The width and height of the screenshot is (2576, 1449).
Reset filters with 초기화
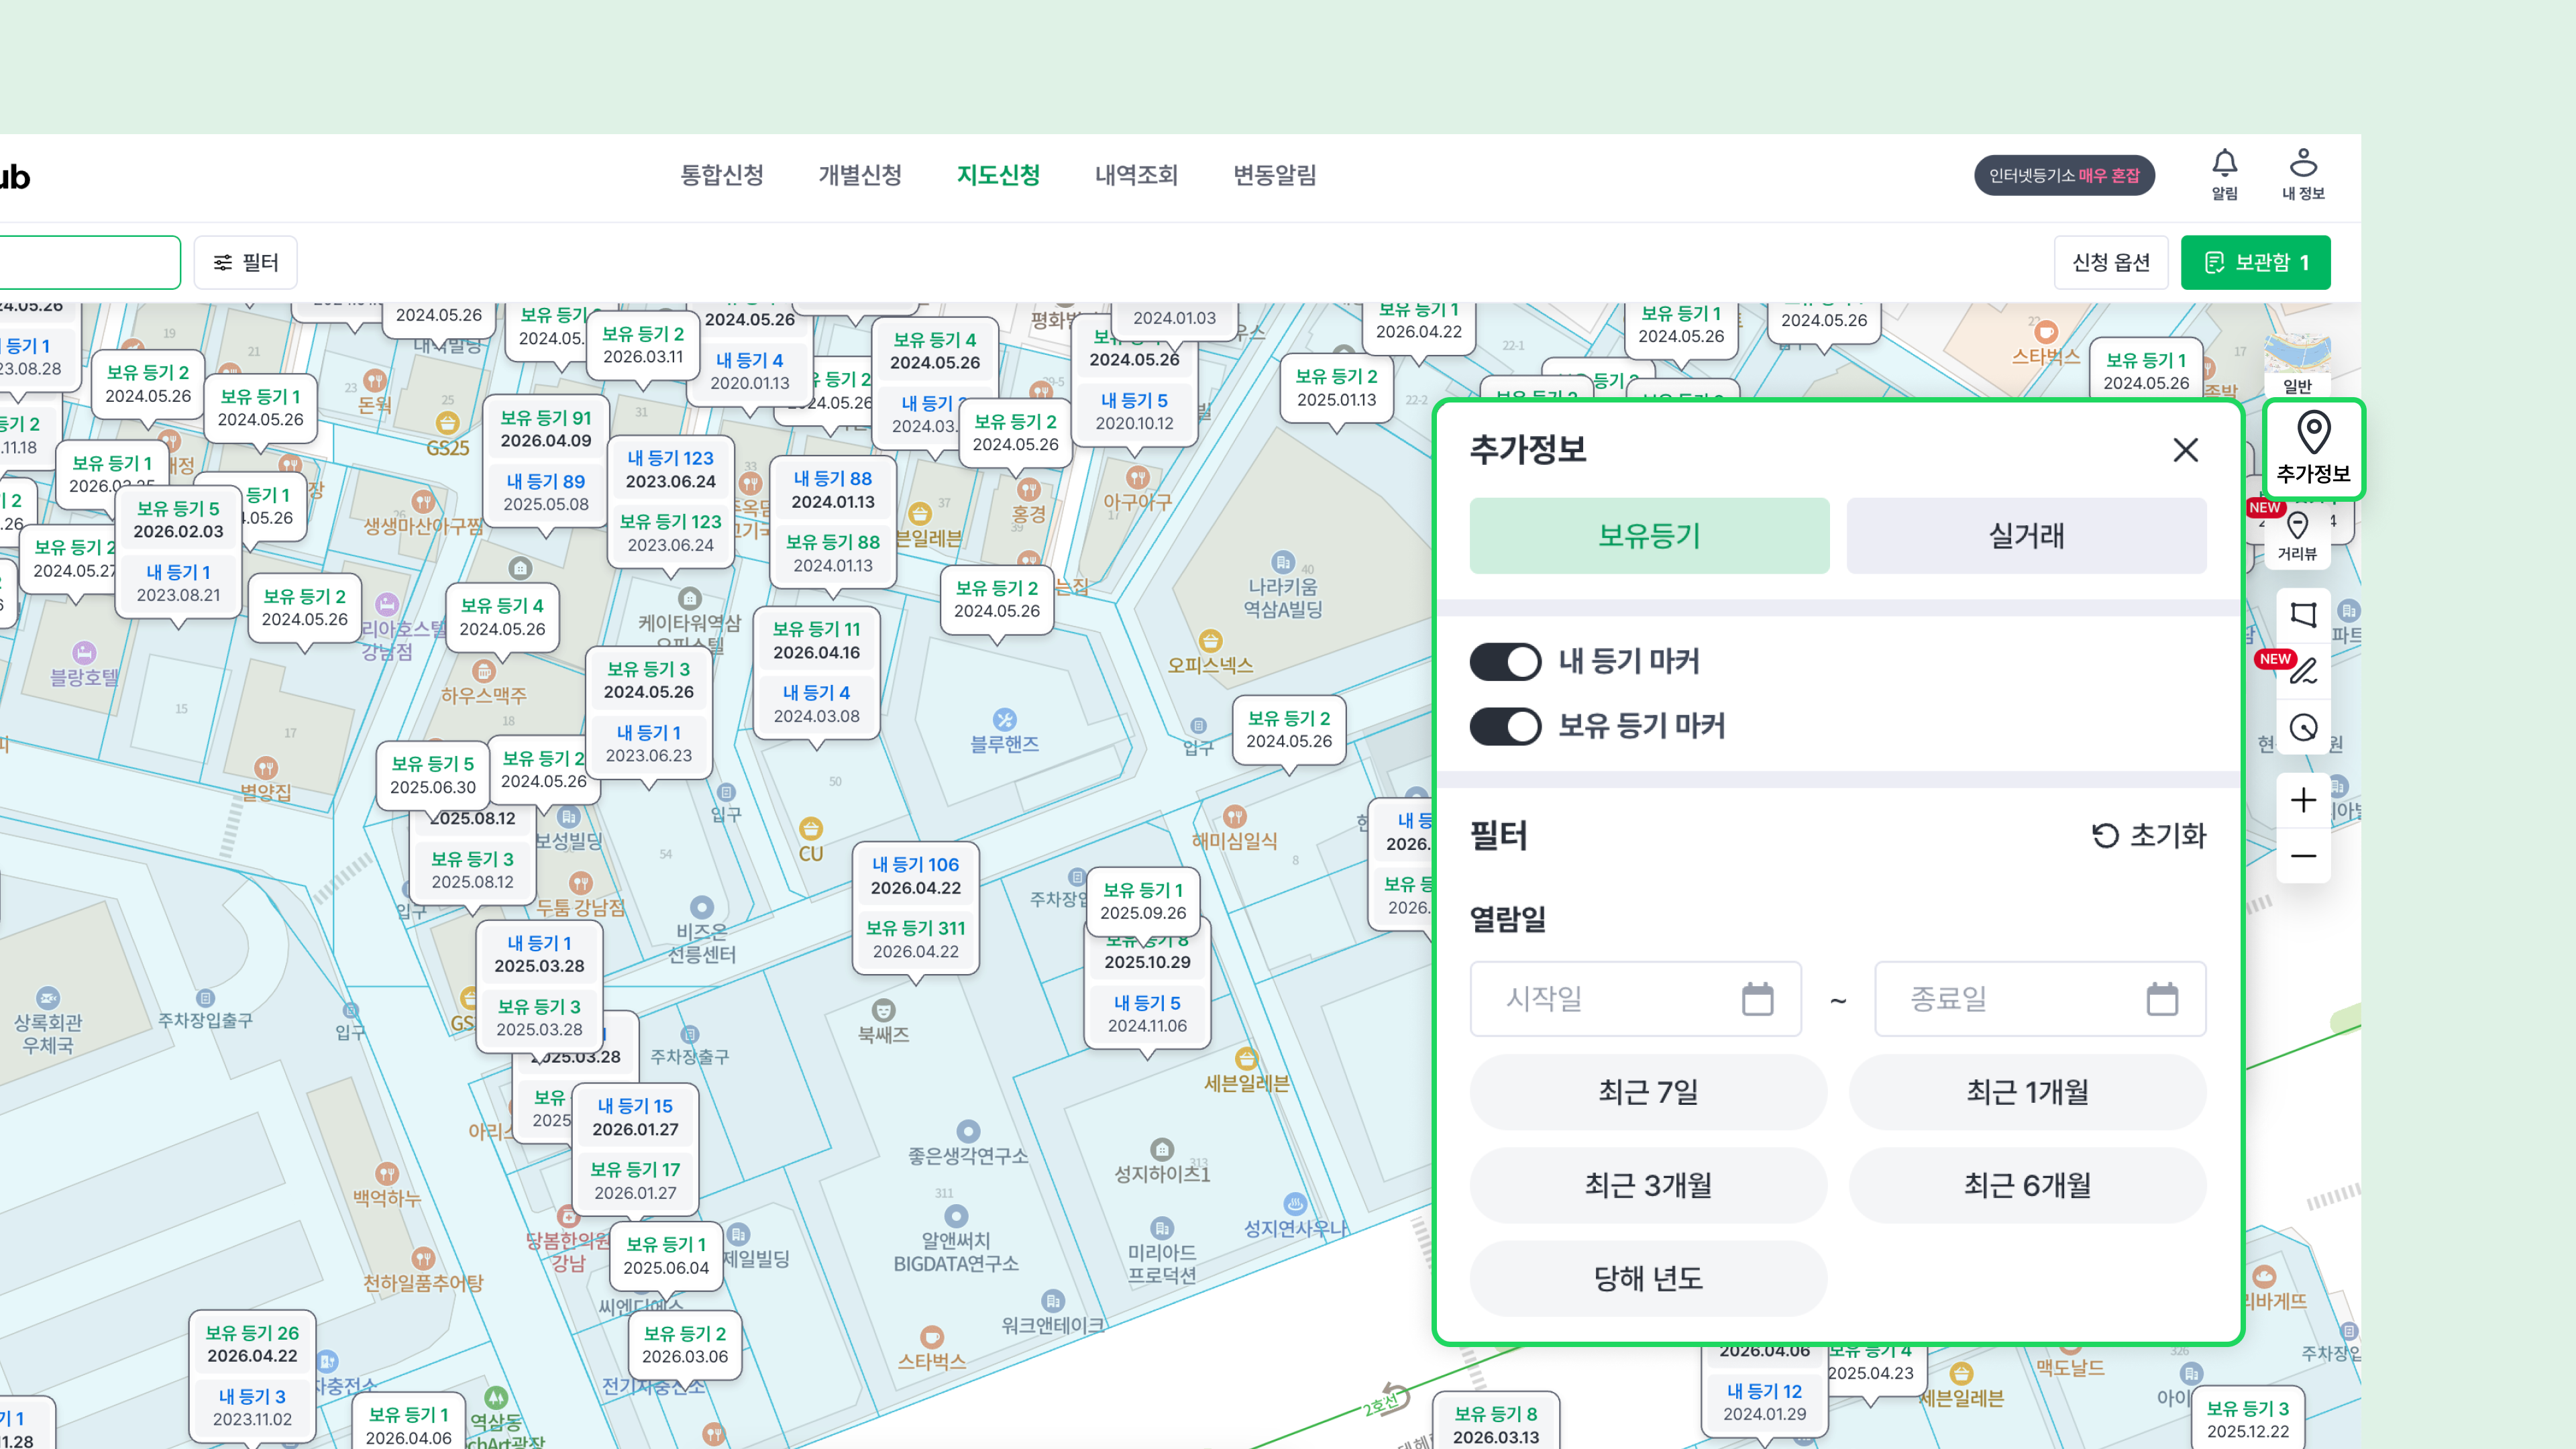[2149, 835]
